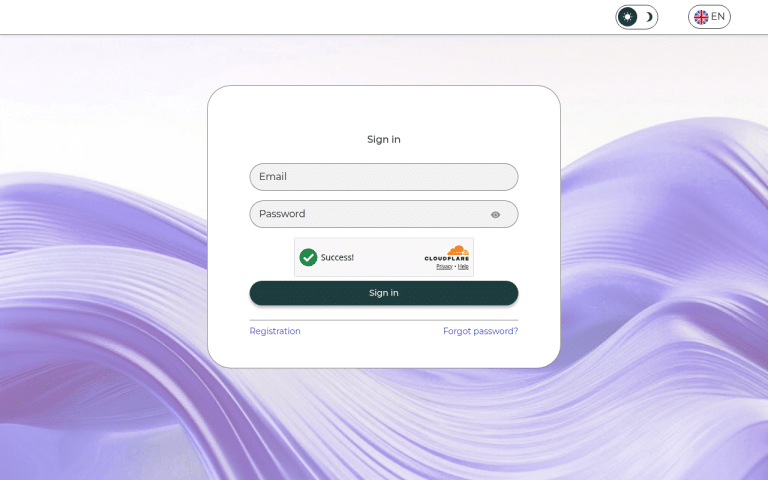Screen dimensions: 768x480
Task: Focus the Password input field
Action: (x=384, y=214)
